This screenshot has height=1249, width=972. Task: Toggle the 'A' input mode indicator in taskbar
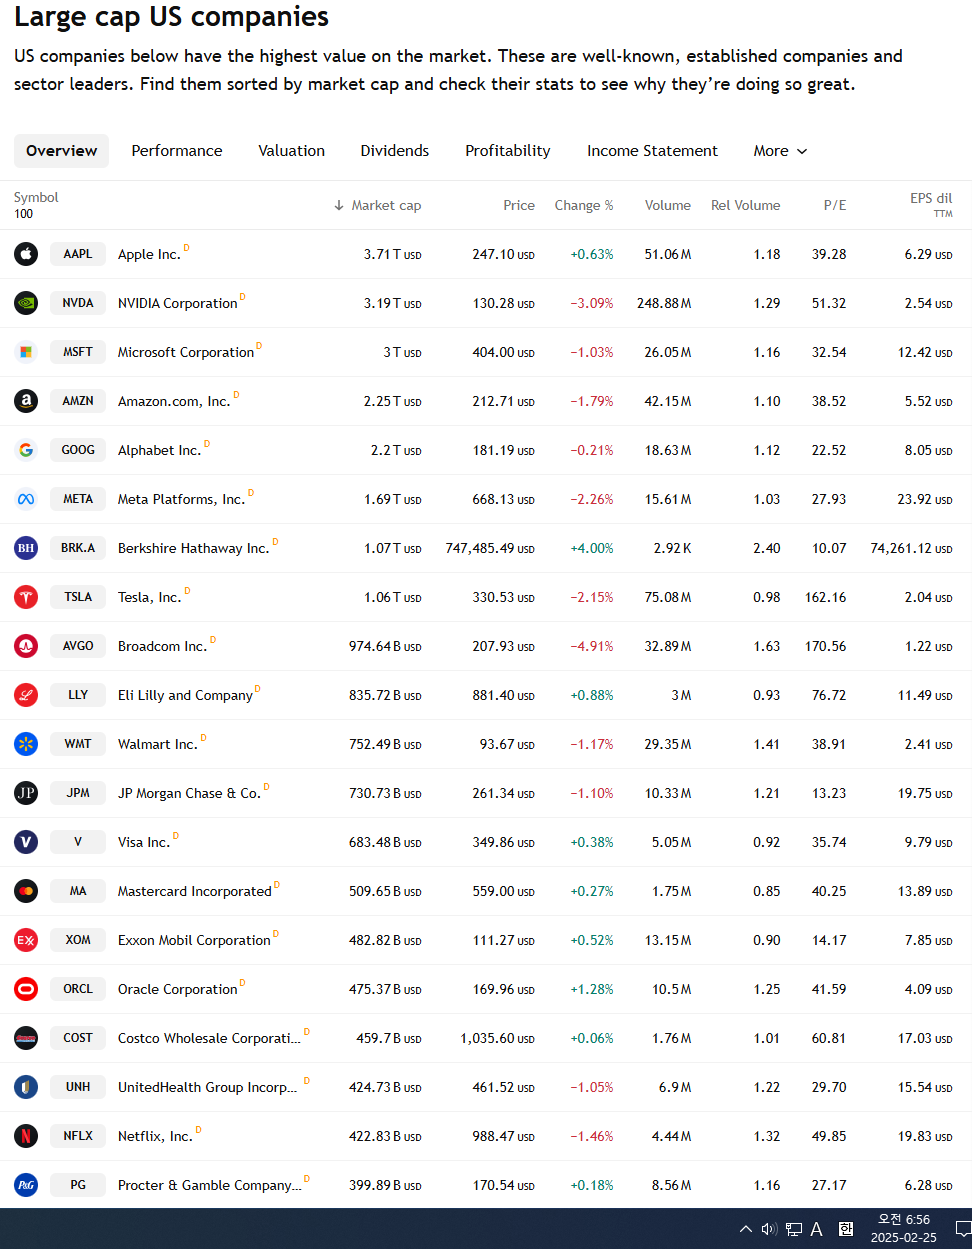[817, 1229]
